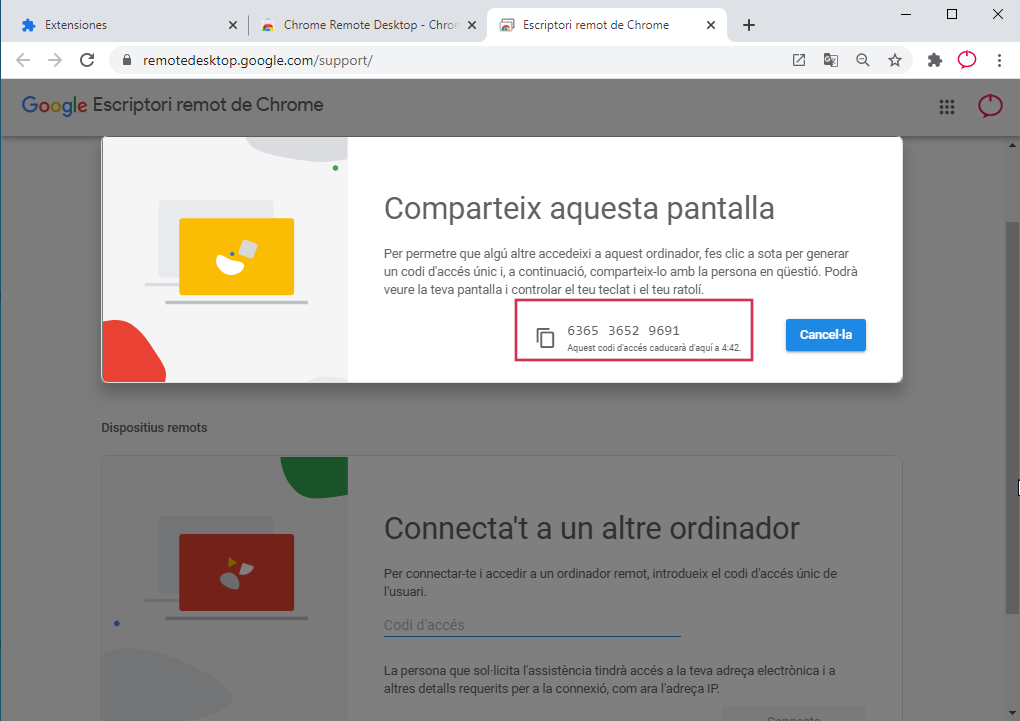Click the Cancel·la button
The width and height of the screenshot is (1020, 721).
pos(825,335)
